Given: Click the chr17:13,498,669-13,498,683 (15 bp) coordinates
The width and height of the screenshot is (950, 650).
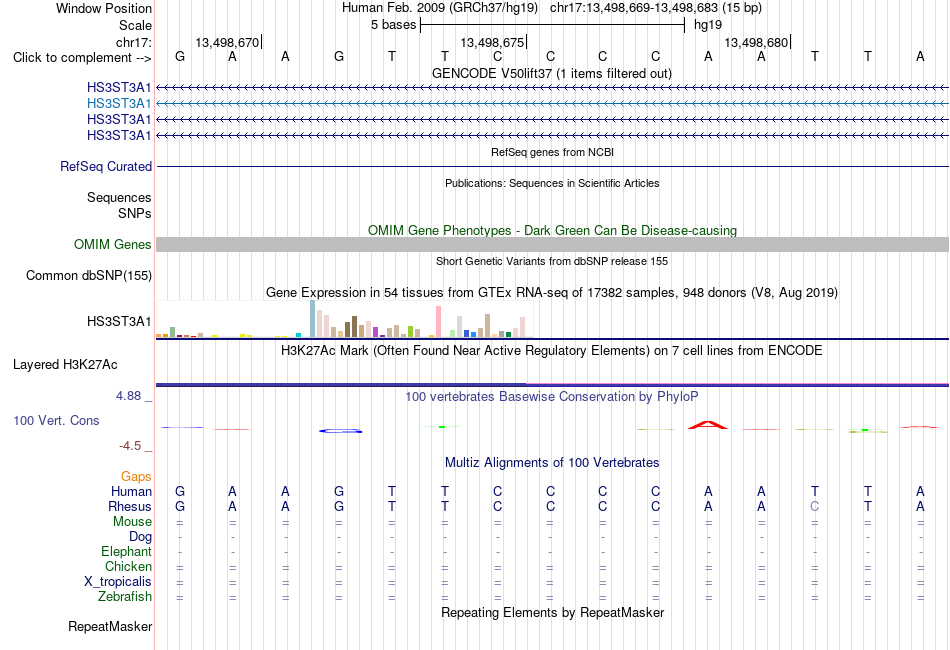Looking at the screenshot, I should [656, 8].
